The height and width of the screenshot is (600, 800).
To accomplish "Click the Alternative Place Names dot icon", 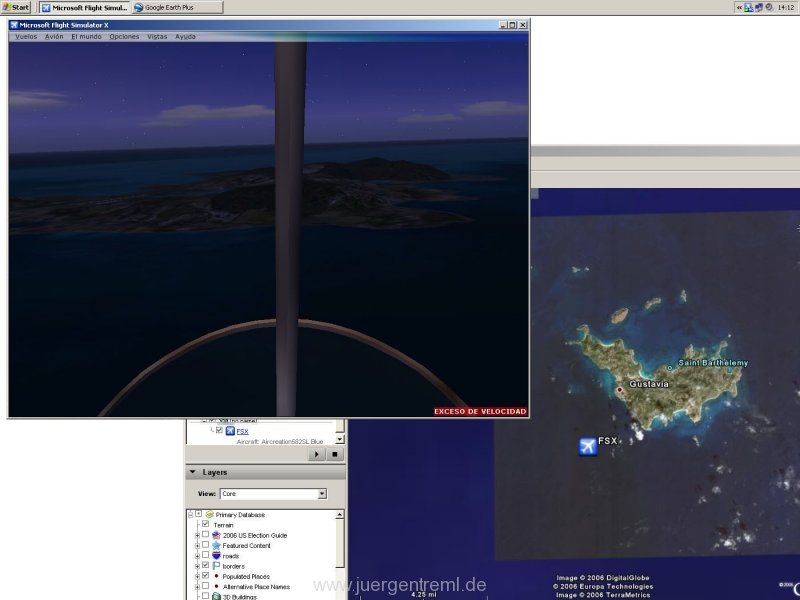I will (216, 586).
